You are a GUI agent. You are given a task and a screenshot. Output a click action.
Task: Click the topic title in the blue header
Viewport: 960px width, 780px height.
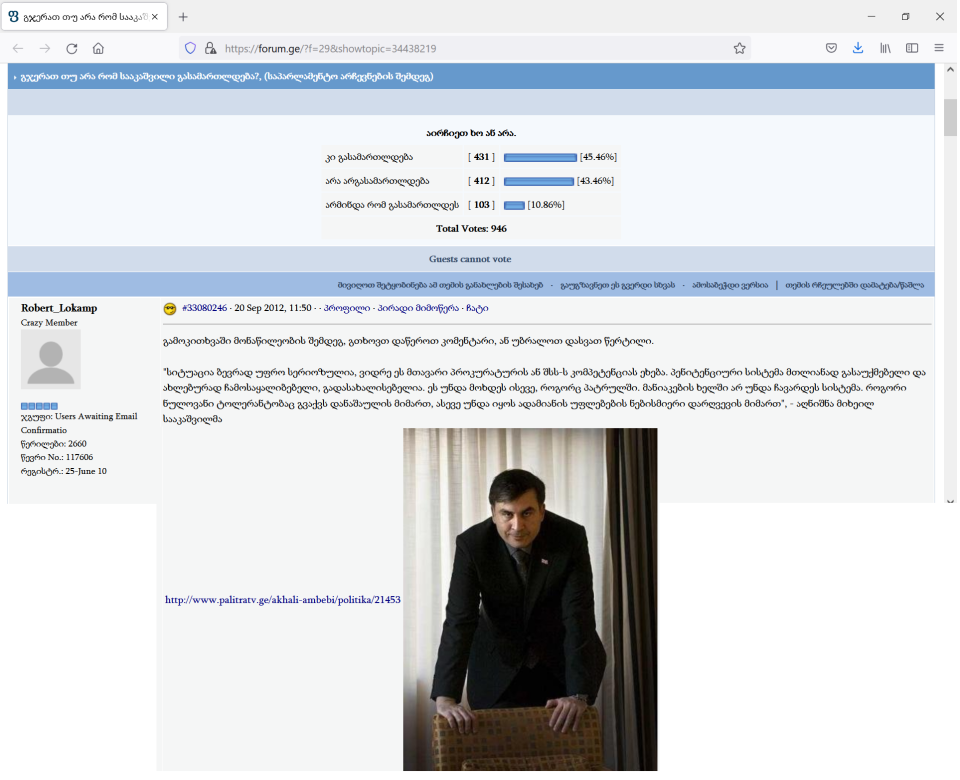(x=227, y=77)
